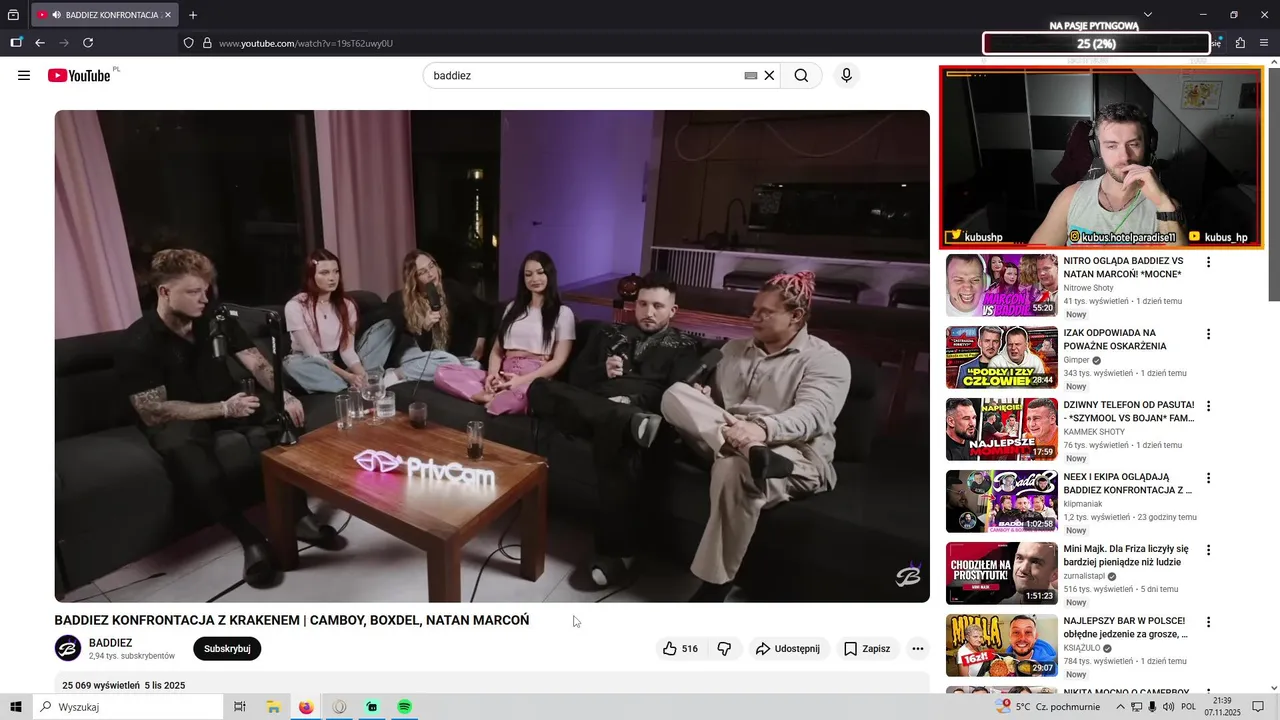Open tracking protection shield icon
The width and height of the screenshot is (1280, 720).
pyautogui.click(x=188, y=43)
